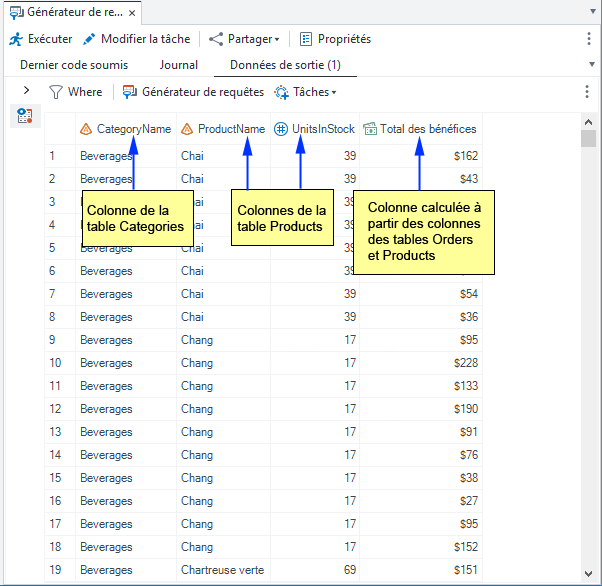
Task: Open the Partager dropdown menu
Action: click(x=244, y=39)
